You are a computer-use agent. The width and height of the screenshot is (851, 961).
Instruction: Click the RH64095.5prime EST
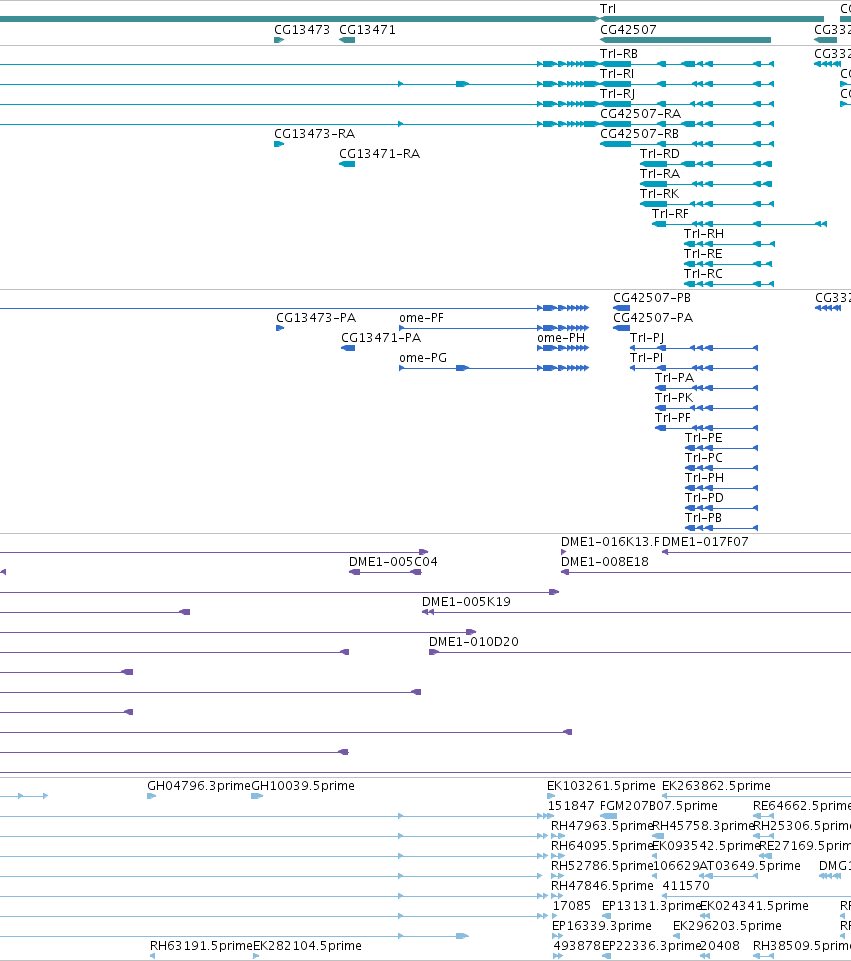click(557, 856)
